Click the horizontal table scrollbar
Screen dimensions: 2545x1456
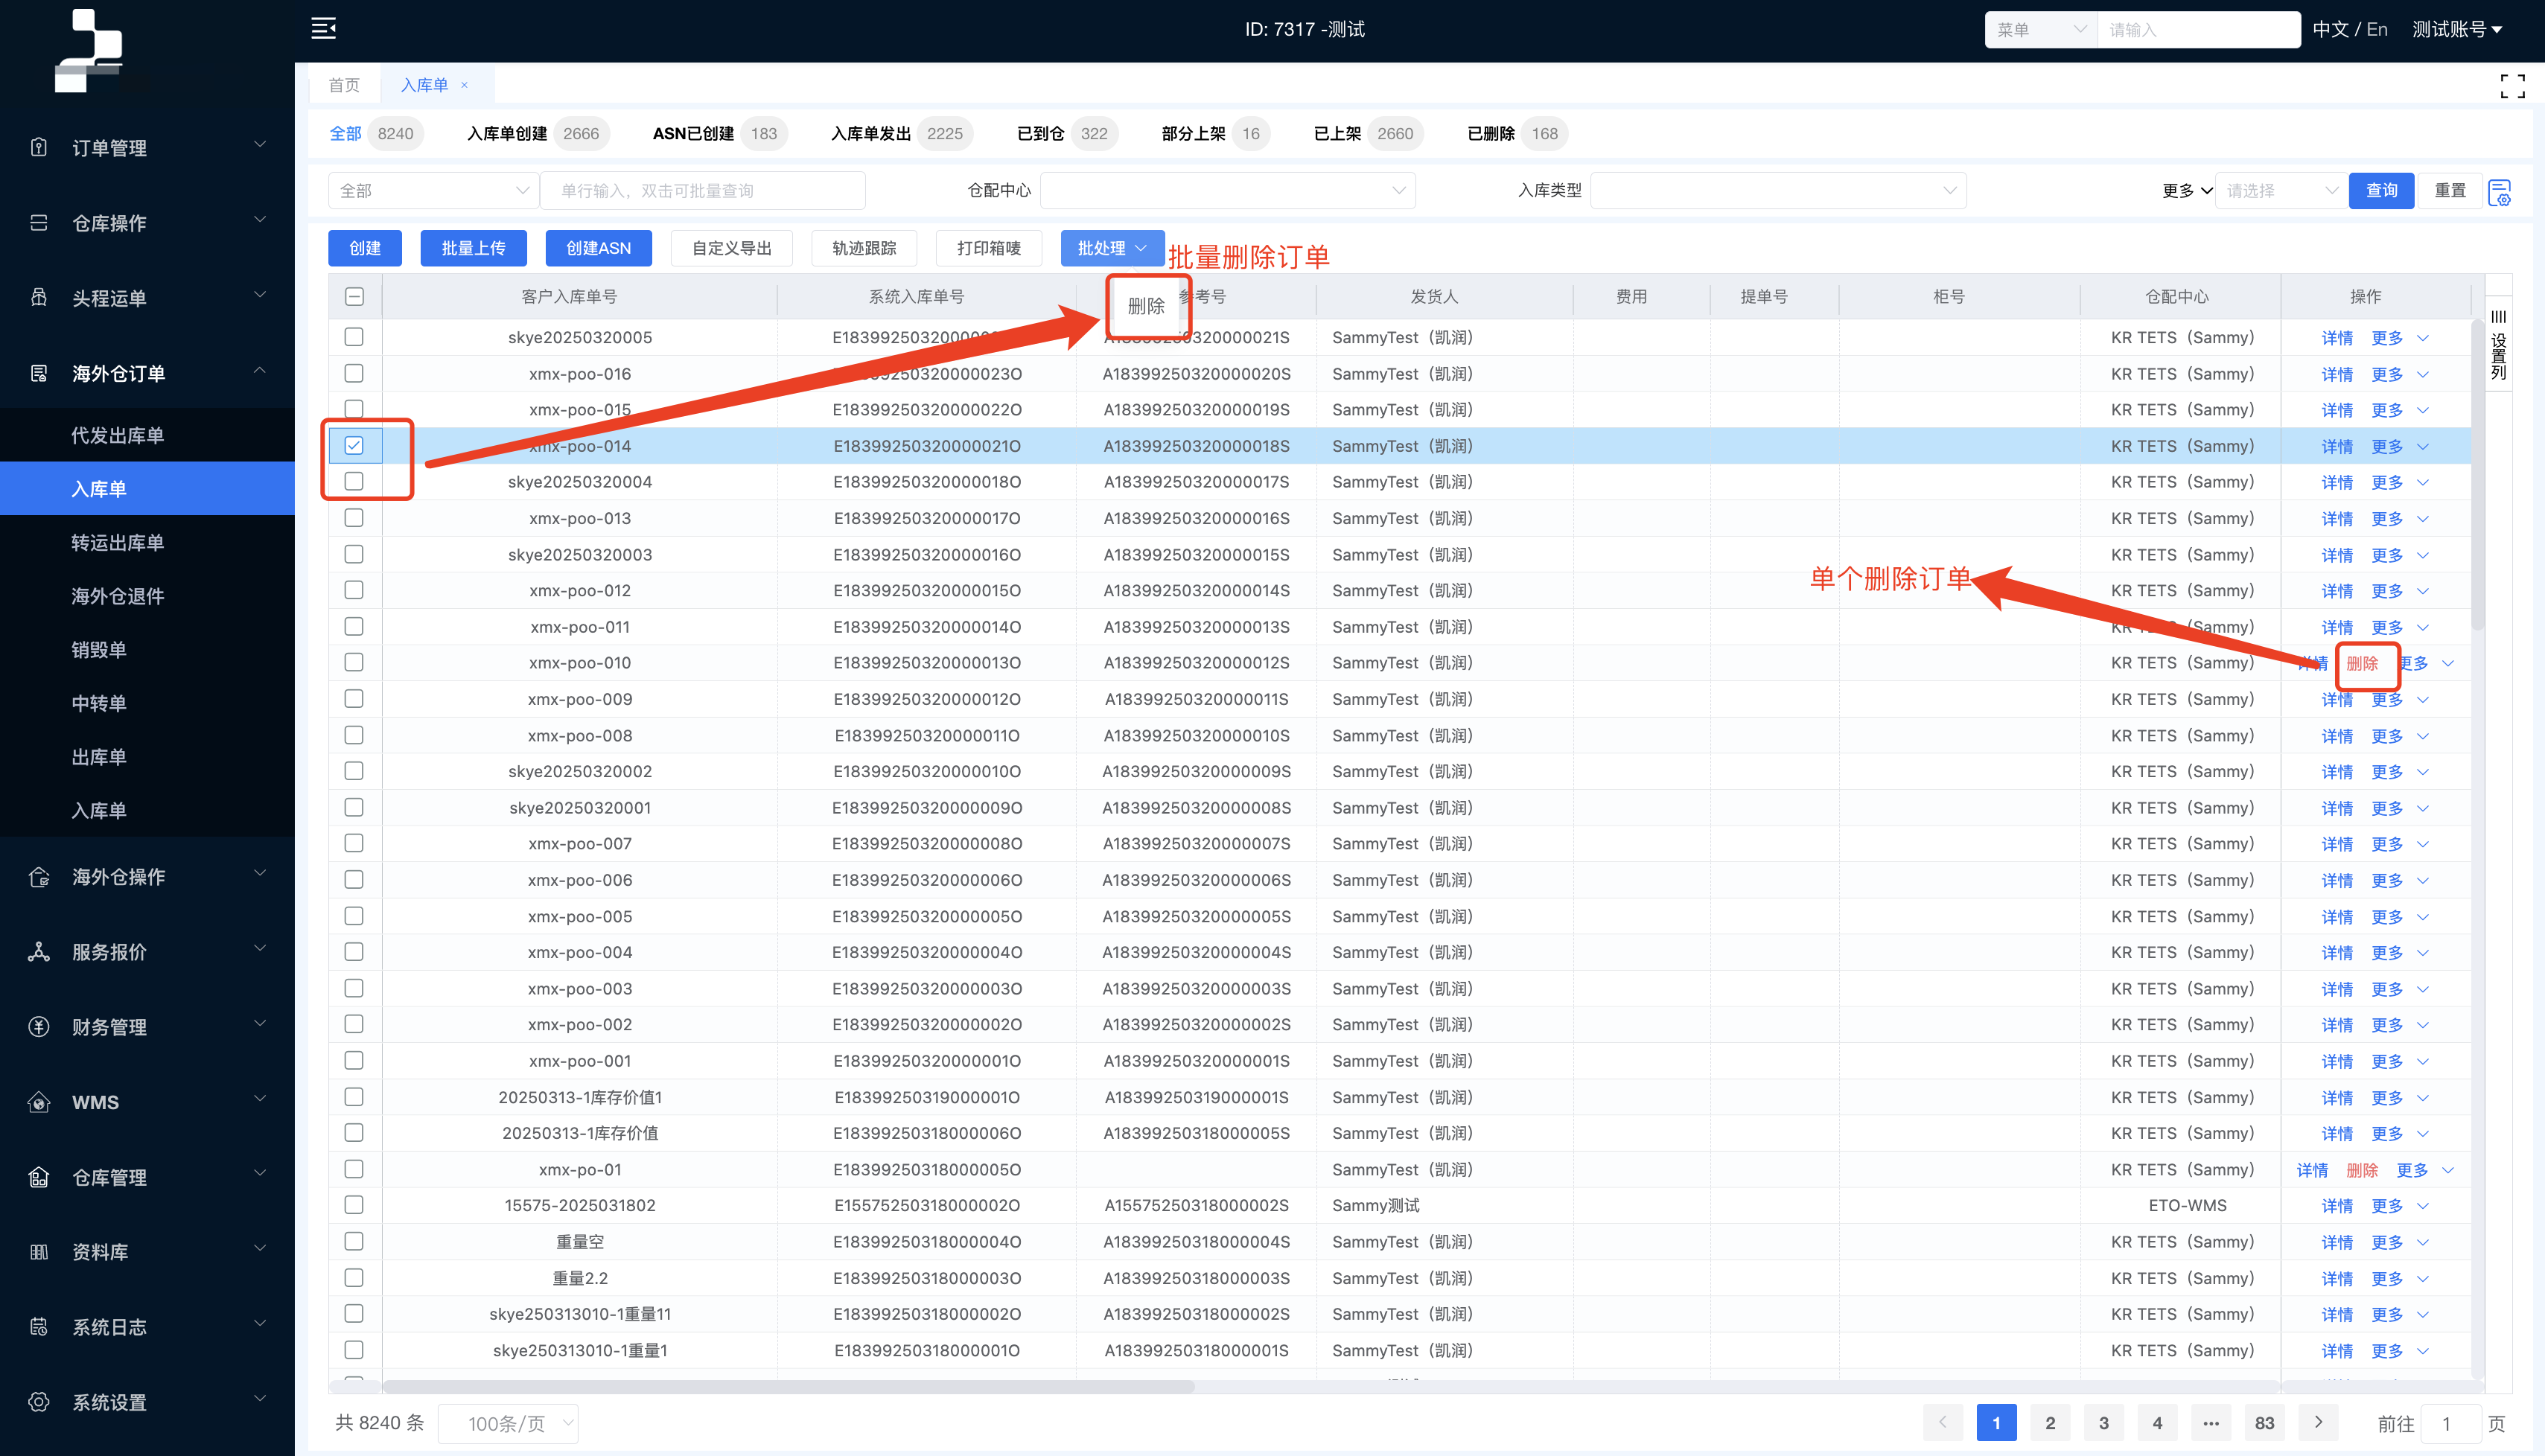pyautogui.click(x=789, y=1386)
